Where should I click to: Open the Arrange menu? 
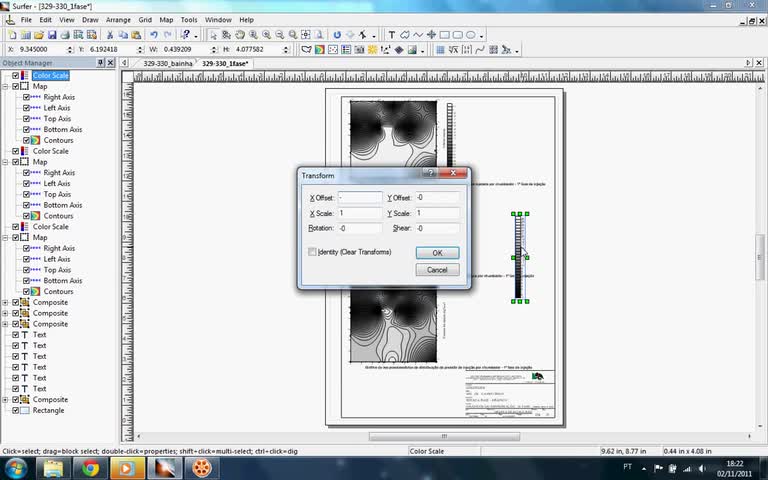[118, 20]
